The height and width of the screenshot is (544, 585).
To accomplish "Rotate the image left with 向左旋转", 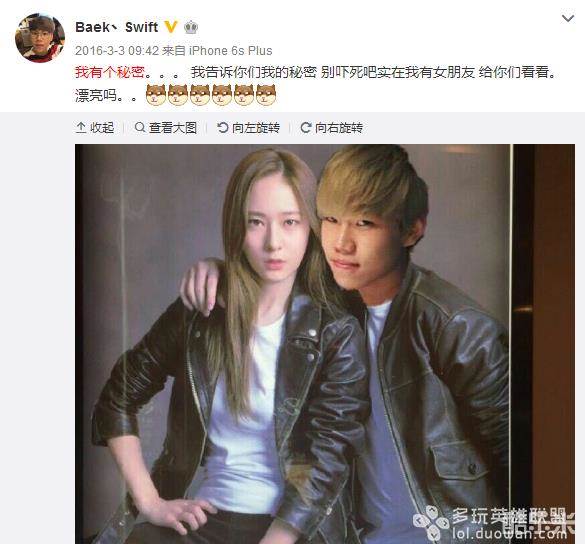I will (248, 128).
